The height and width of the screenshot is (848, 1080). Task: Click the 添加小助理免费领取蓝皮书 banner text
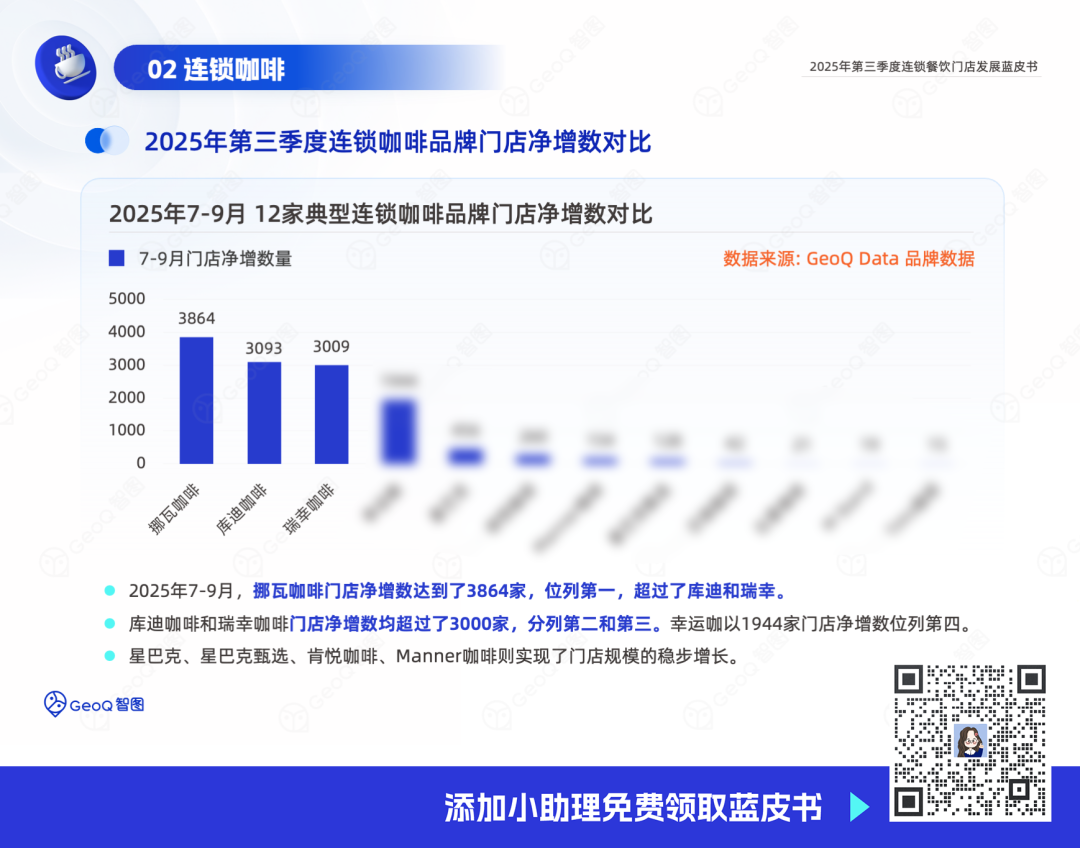pos(633,807)
